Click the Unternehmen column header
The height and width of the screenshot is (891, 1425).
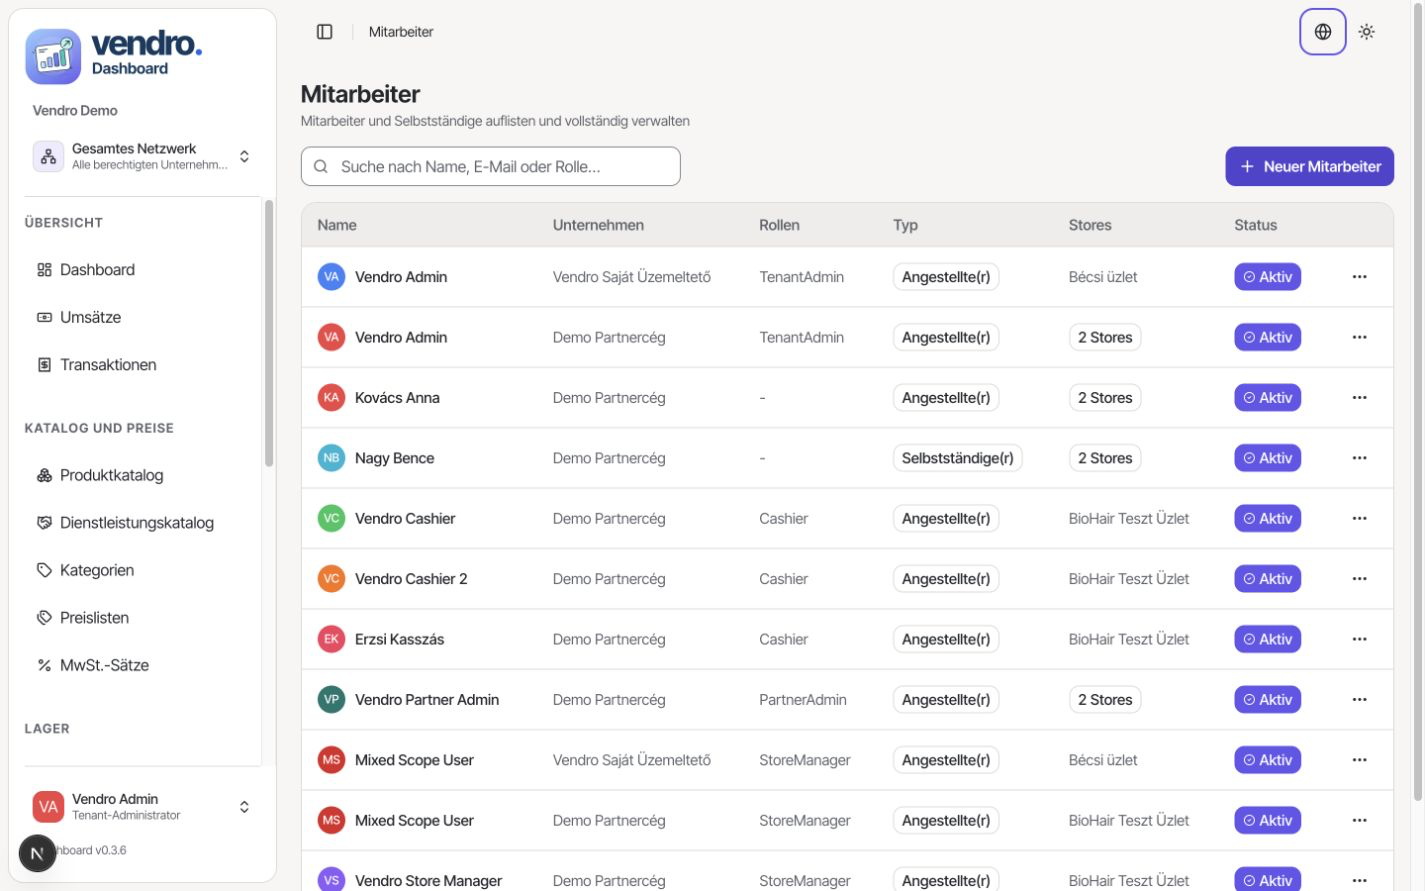[x=598, y=225]
